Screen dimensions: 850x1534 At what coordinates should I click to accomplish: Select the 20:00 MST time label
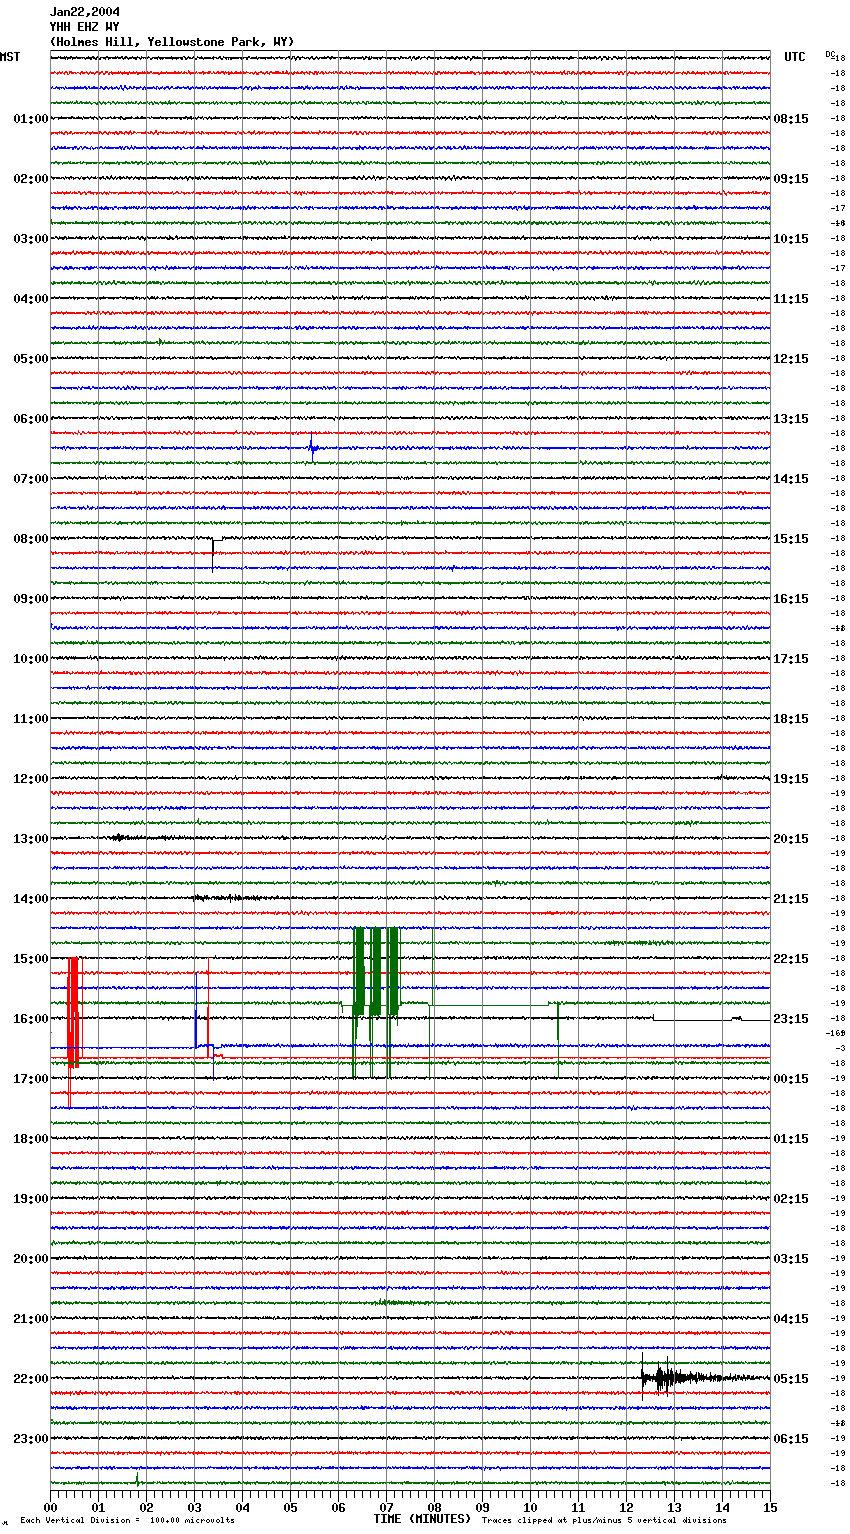click(x=31, y=1259)
